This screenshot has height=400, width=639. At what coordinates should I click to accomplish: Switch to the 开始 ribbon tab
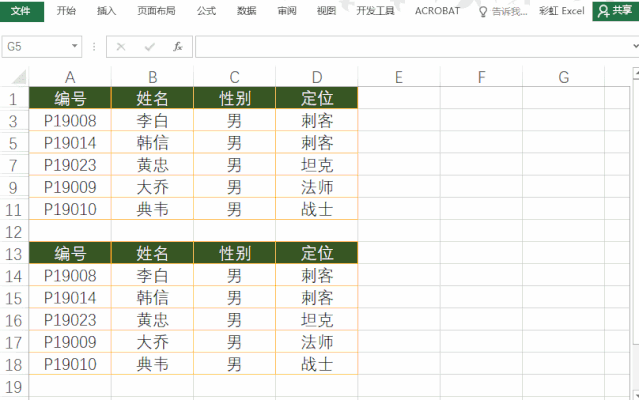66,11
